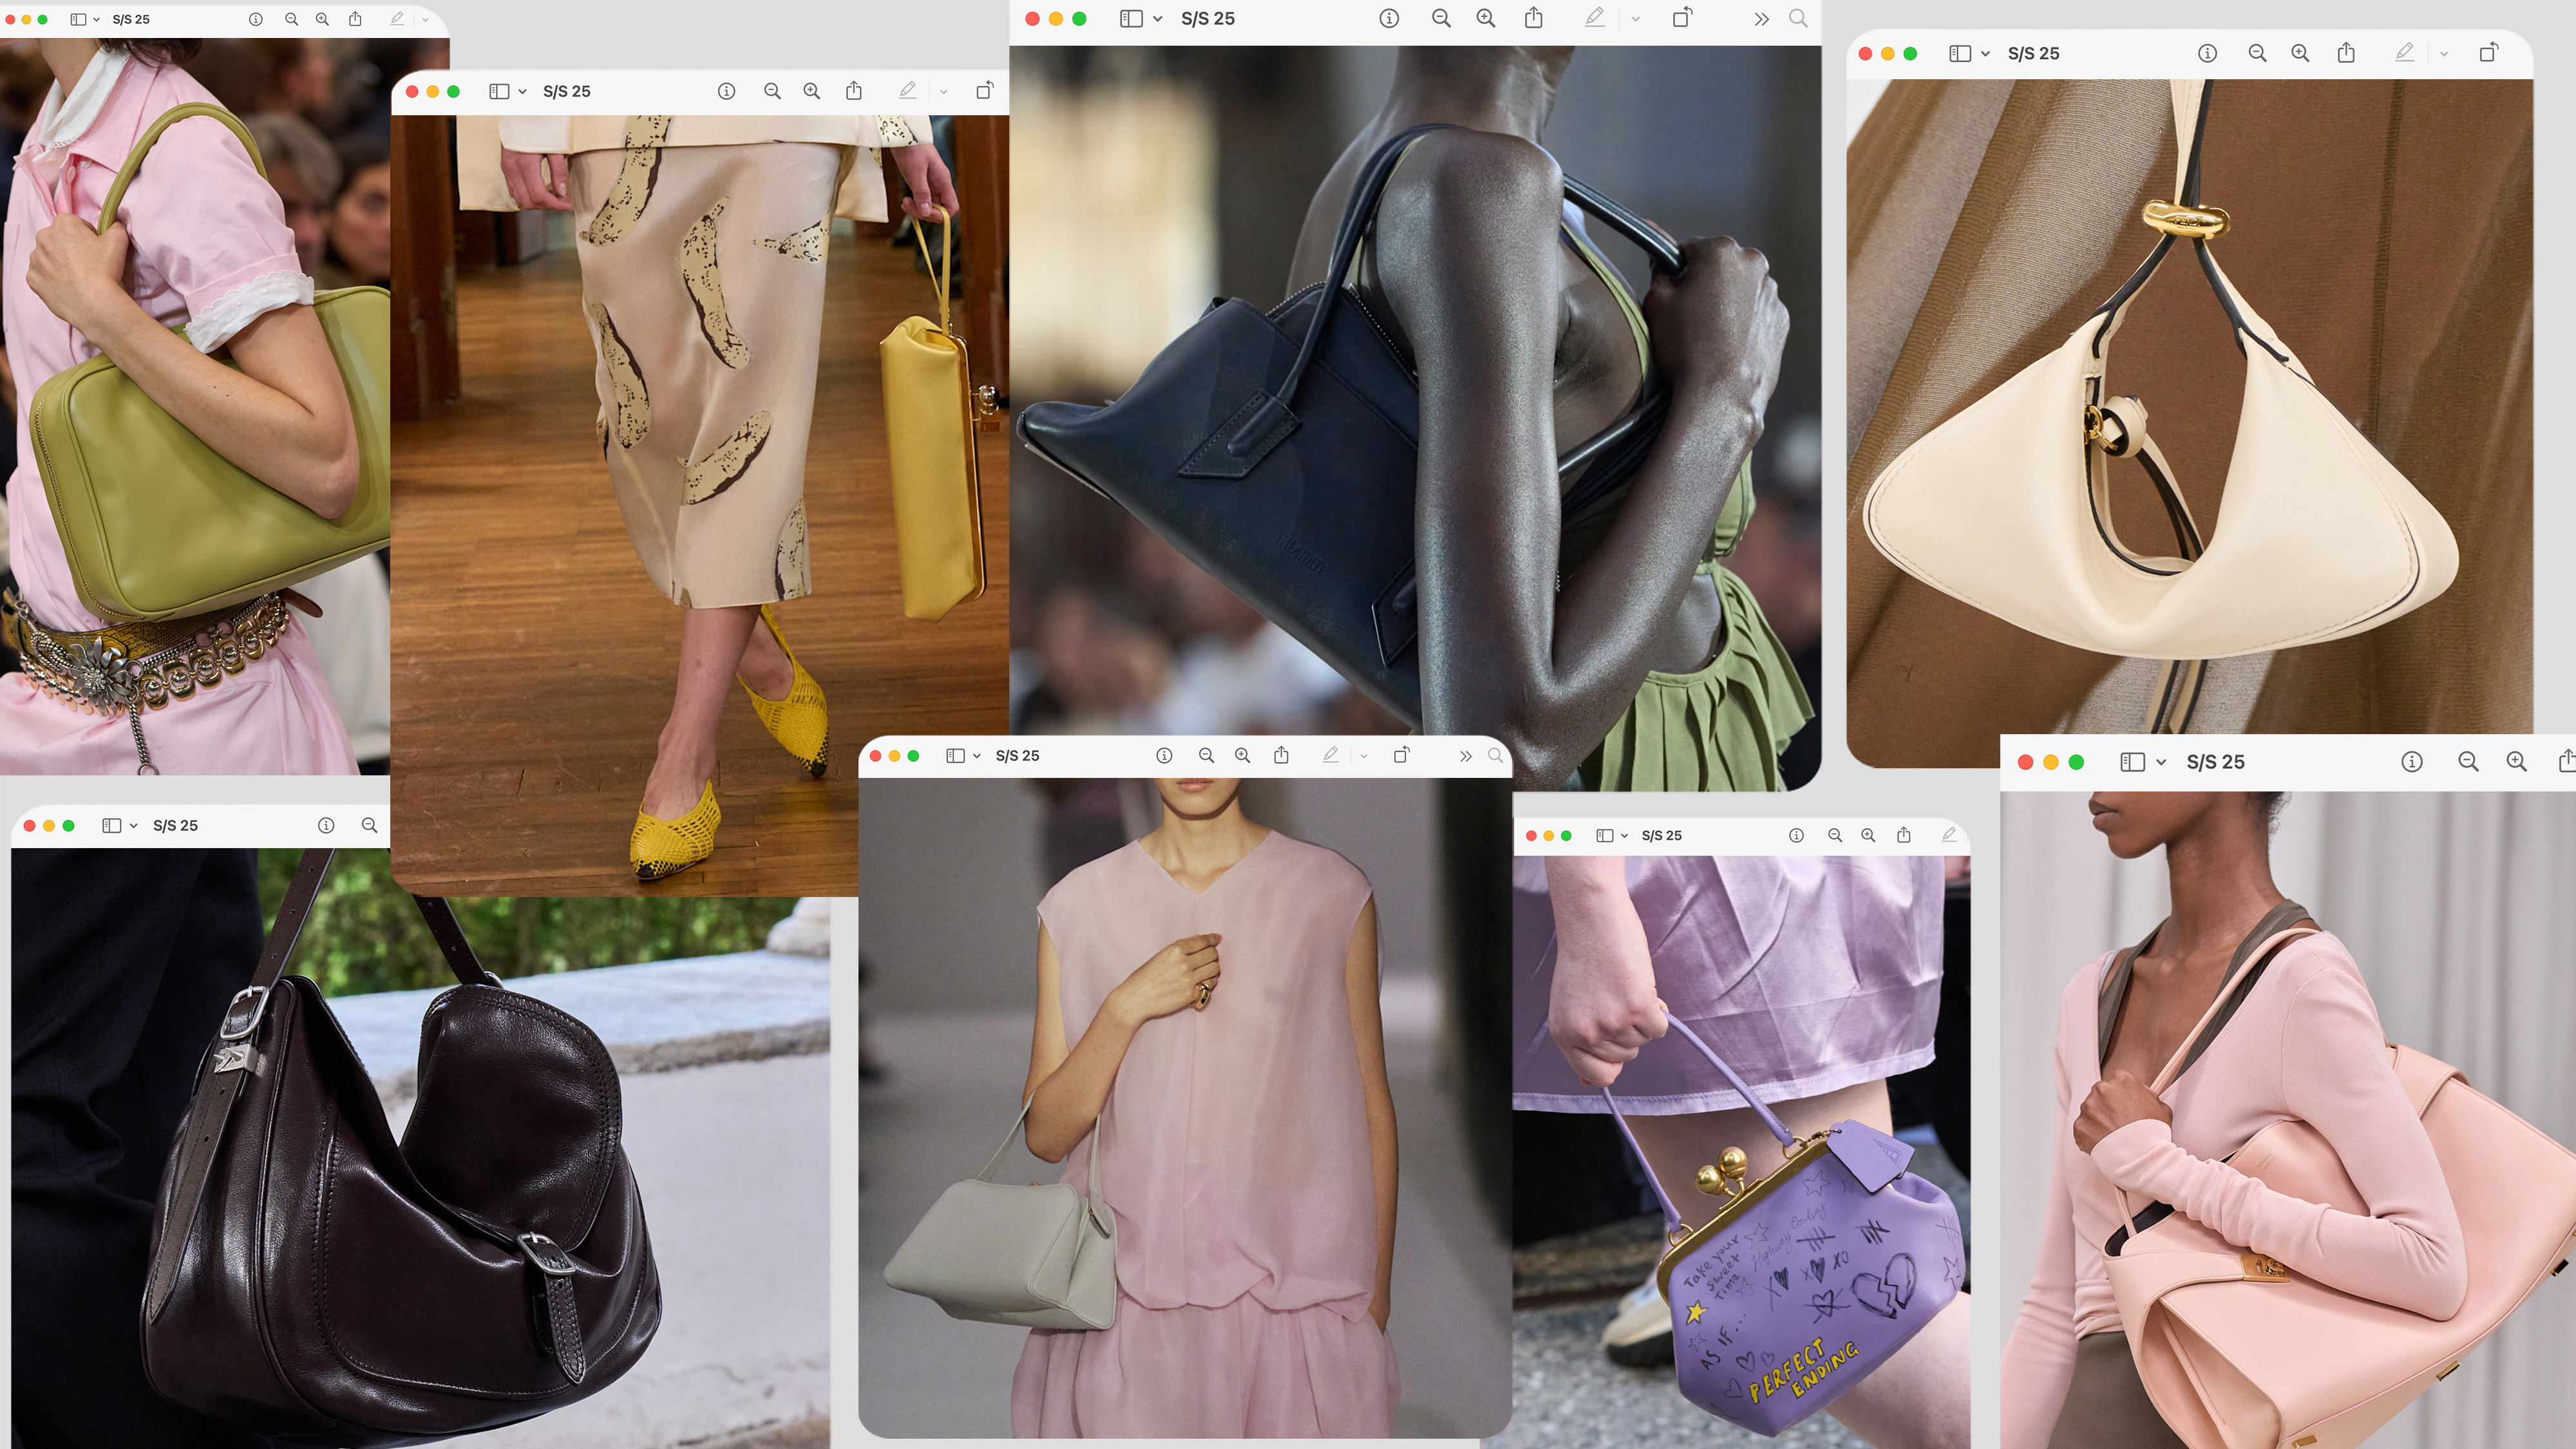Click S/S 25 title of green bag window

(x=131, y=19)
